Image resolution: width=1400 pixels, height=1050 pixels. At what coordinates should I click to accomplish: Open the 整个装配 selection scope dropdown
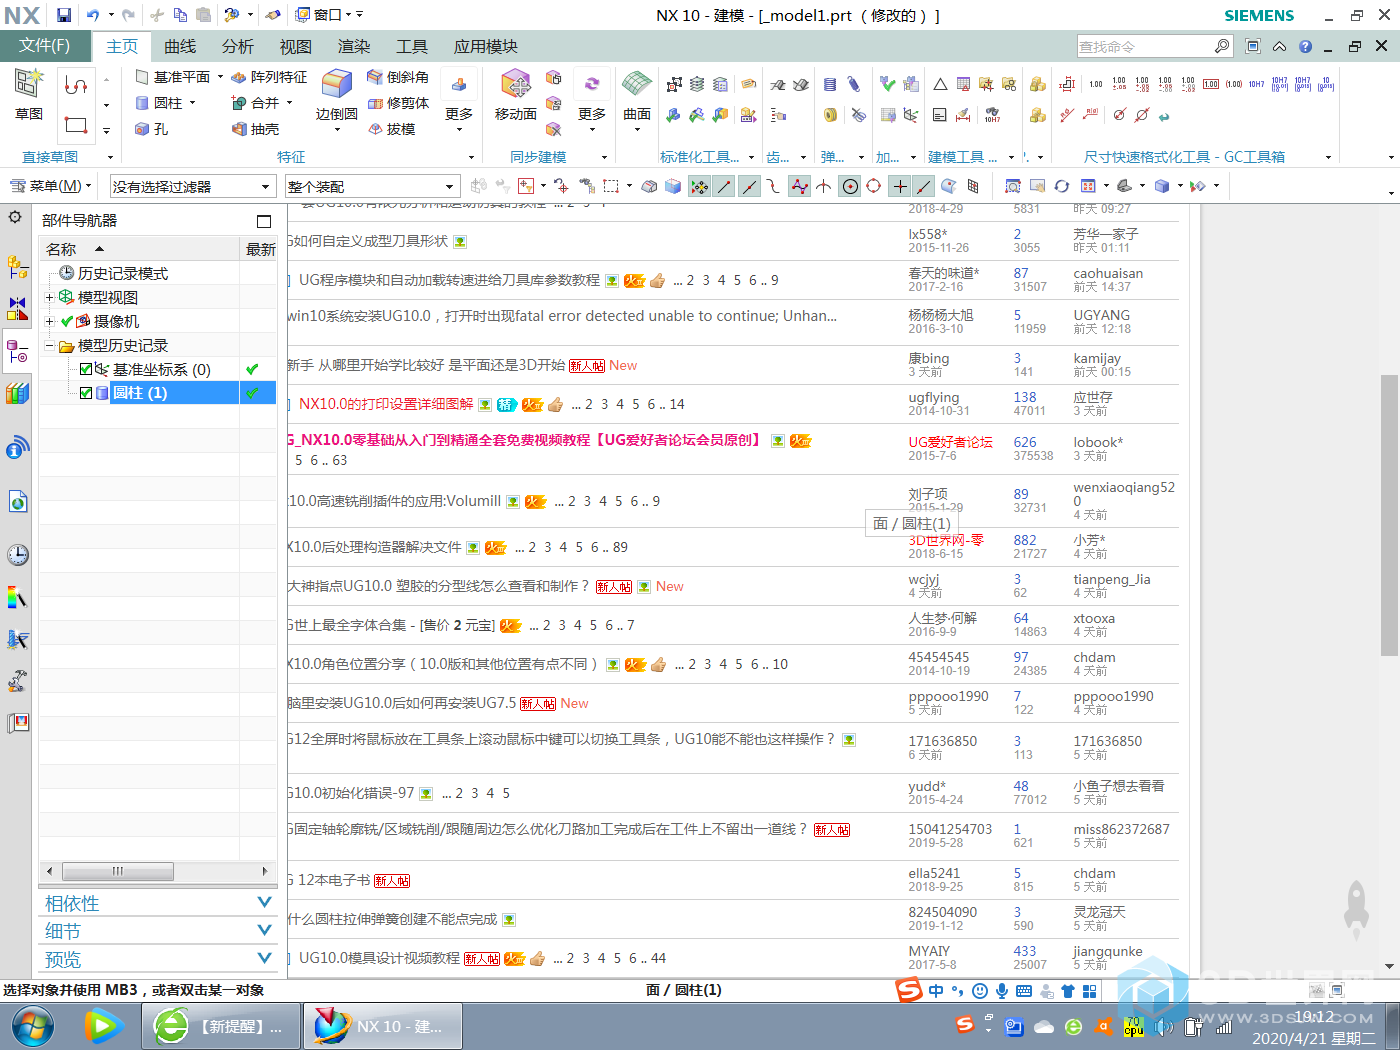(371, 187)
